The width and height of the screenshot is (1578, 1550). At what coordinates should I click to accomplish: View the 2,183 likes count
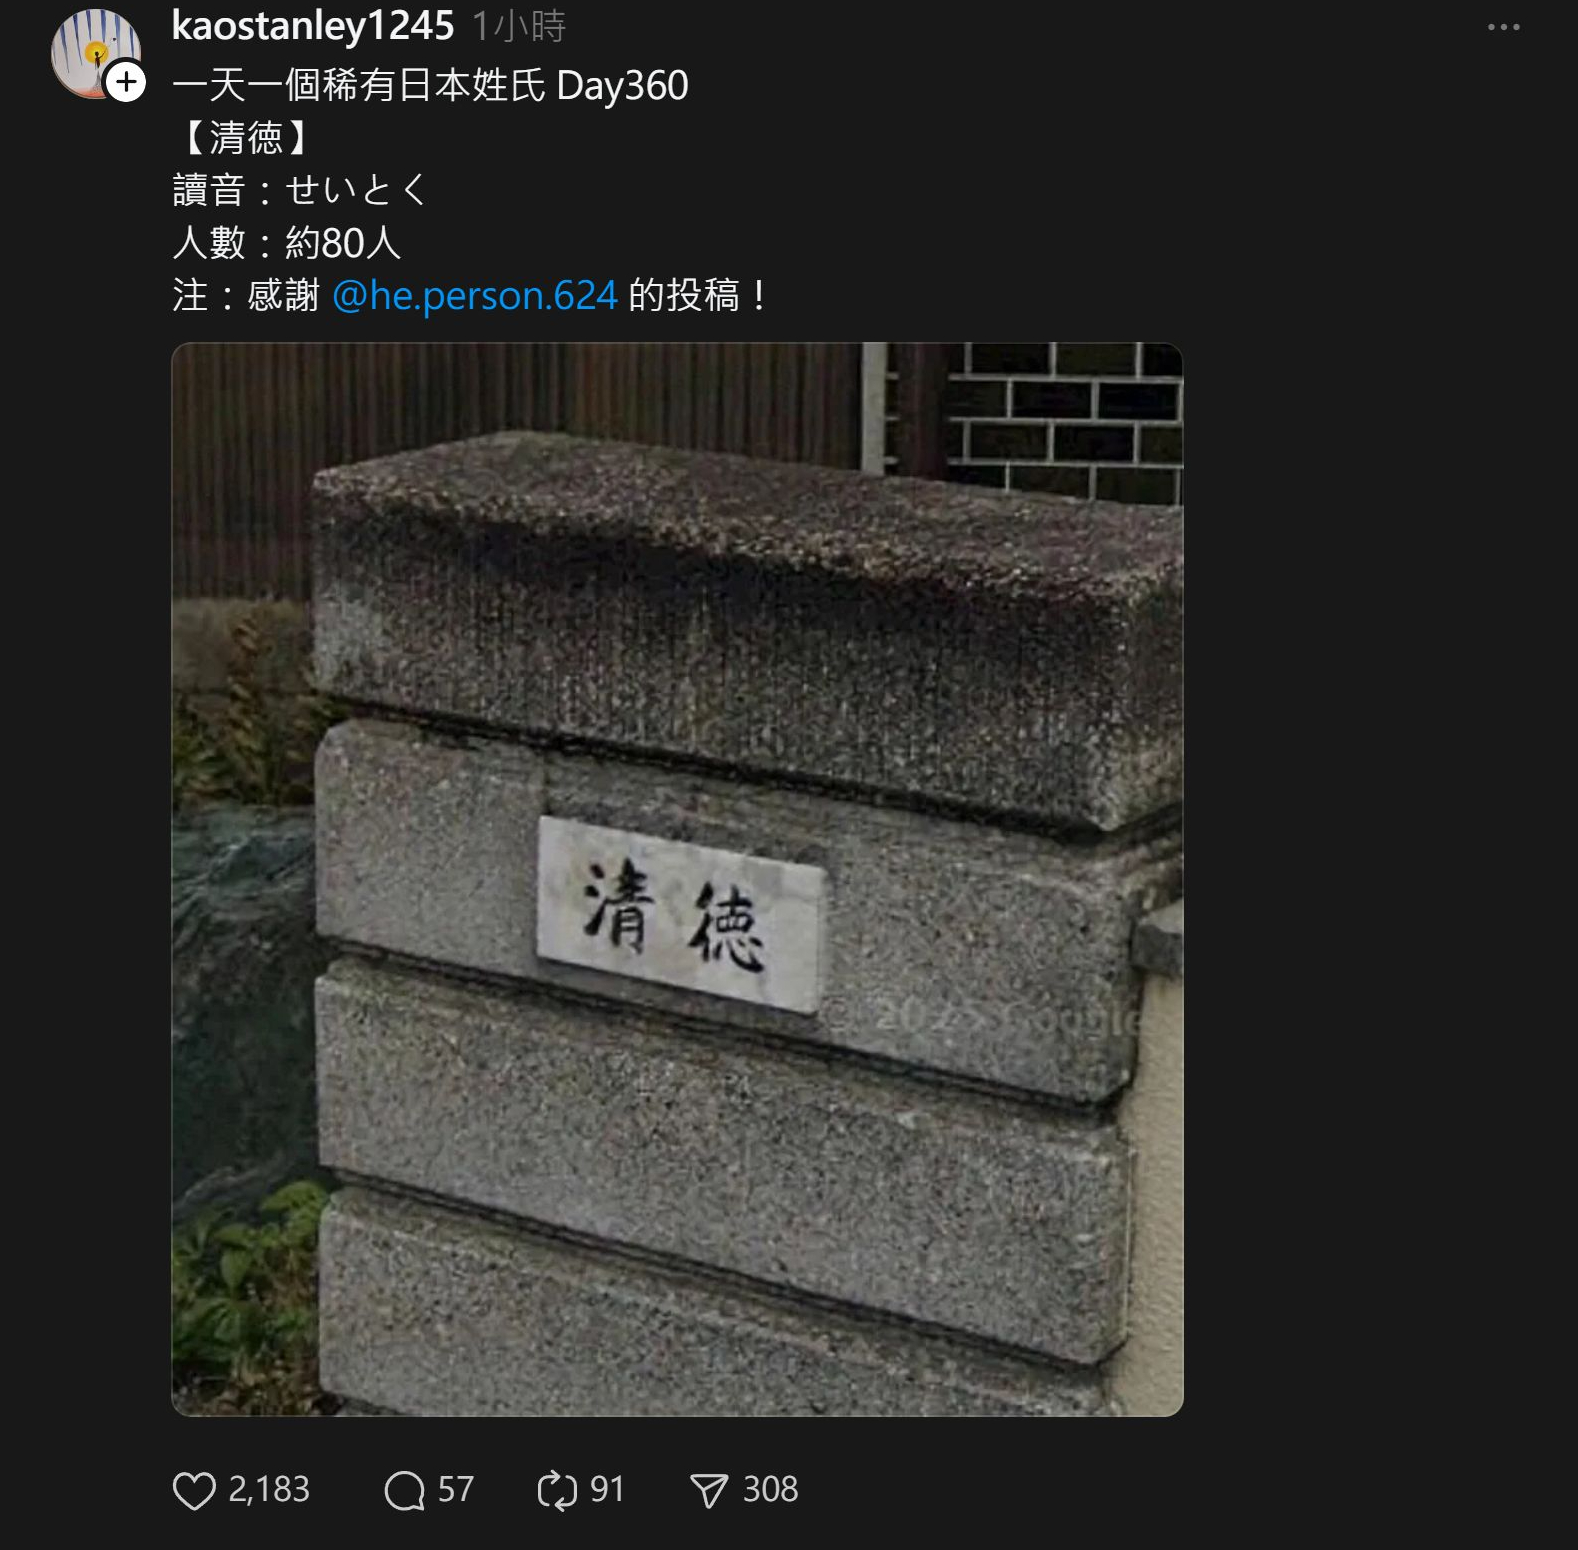(x=269, y=1489)
